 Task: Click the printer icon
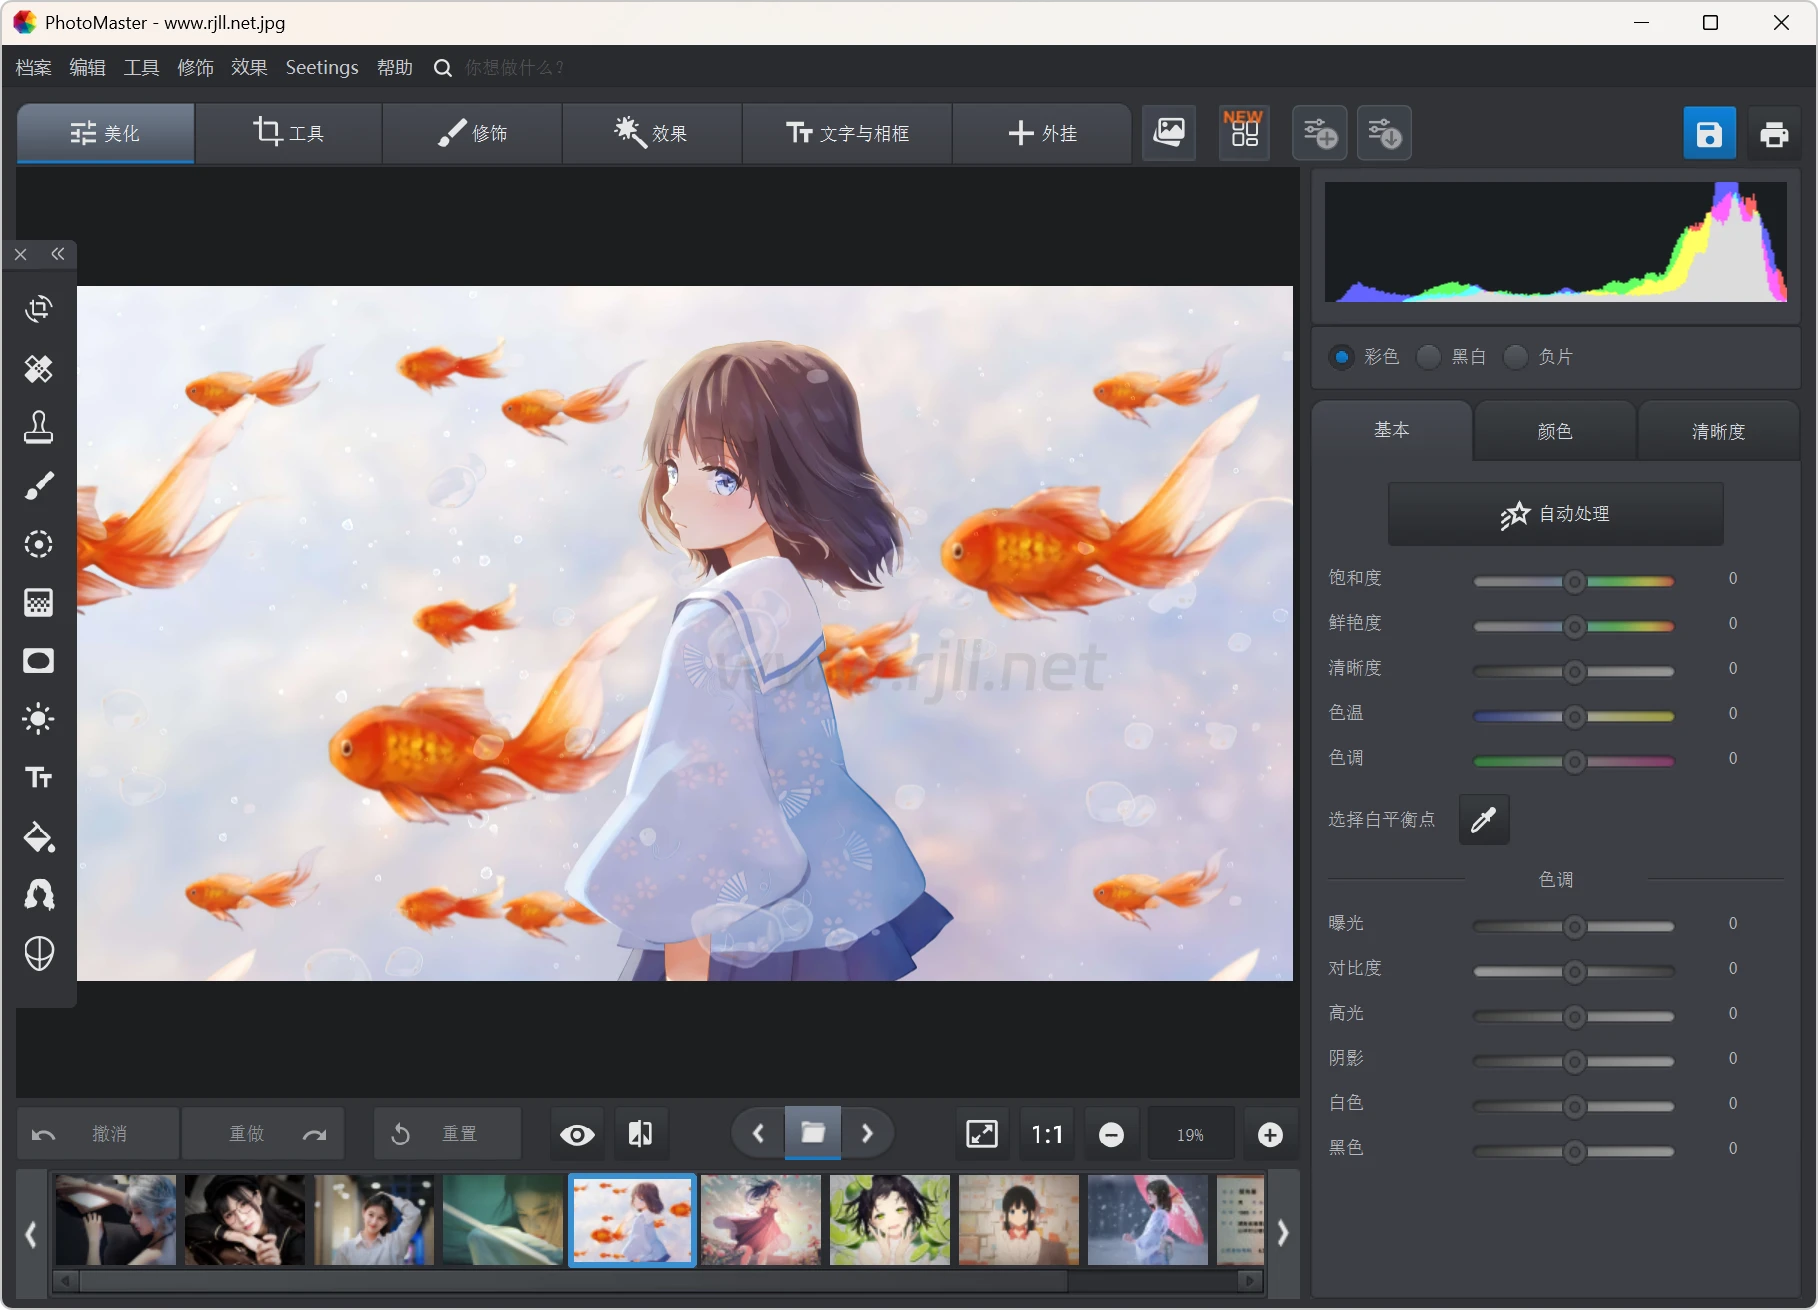click(1774, 133)
